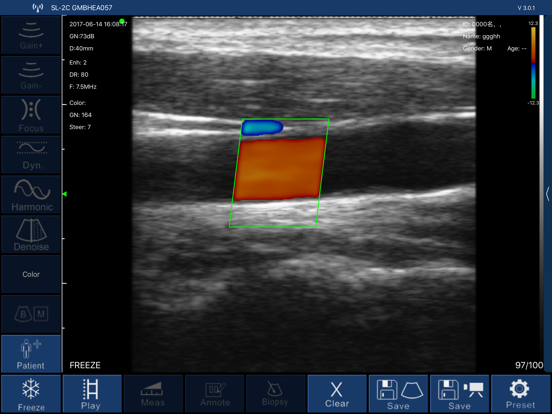This screenshot has height=414, width=552.
Task: Click the green orientation dot marker
Action: coord(122,21)
